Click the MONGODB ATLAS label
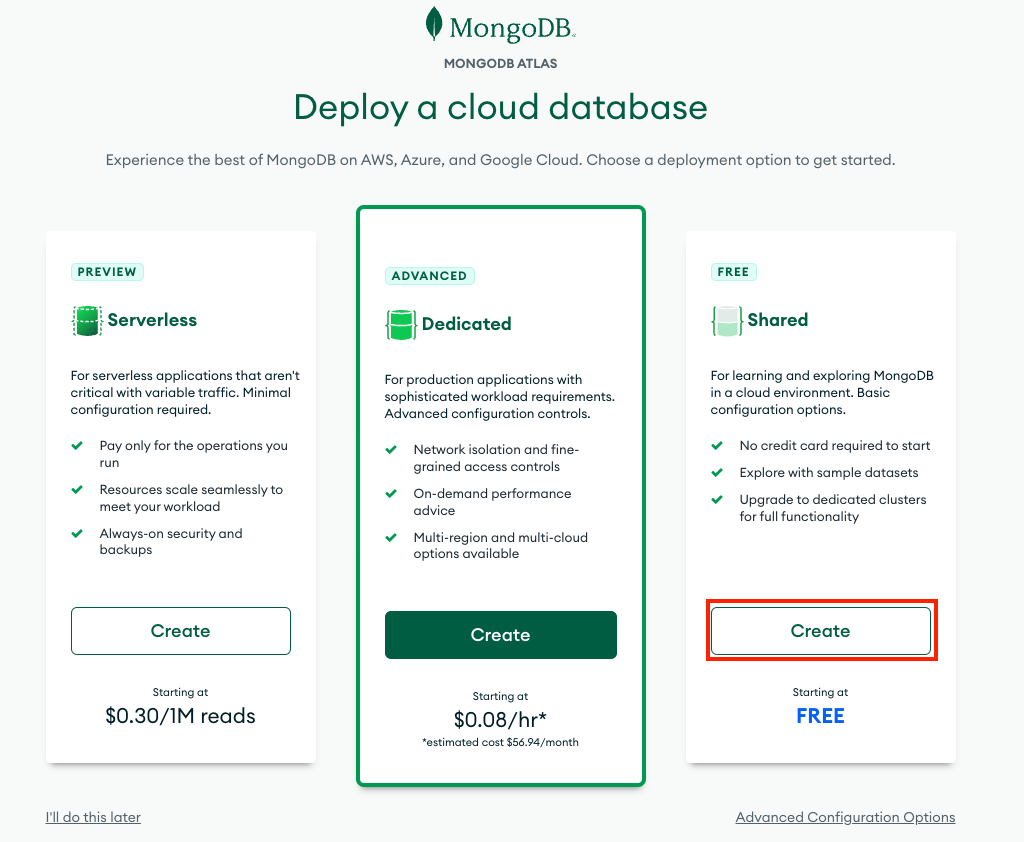 [x=500, y=63]
